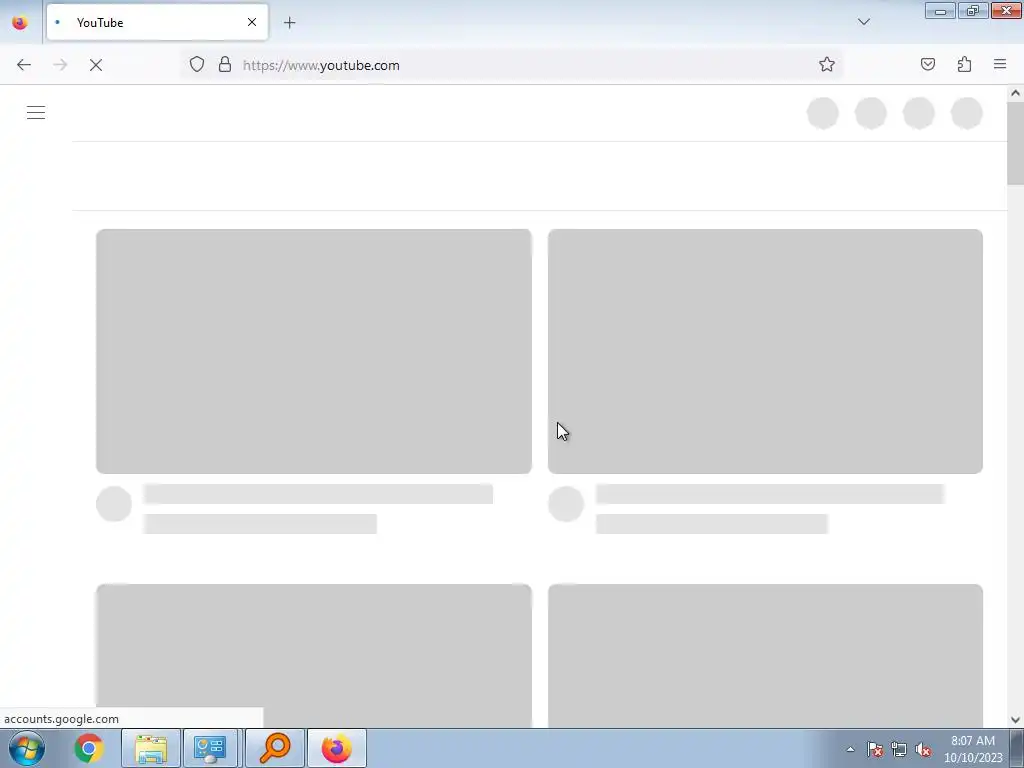The width and height of the screenshot is (1024, 768).
Task: Click the Firefox View icon left of the tab
Action: pos(20,22)
